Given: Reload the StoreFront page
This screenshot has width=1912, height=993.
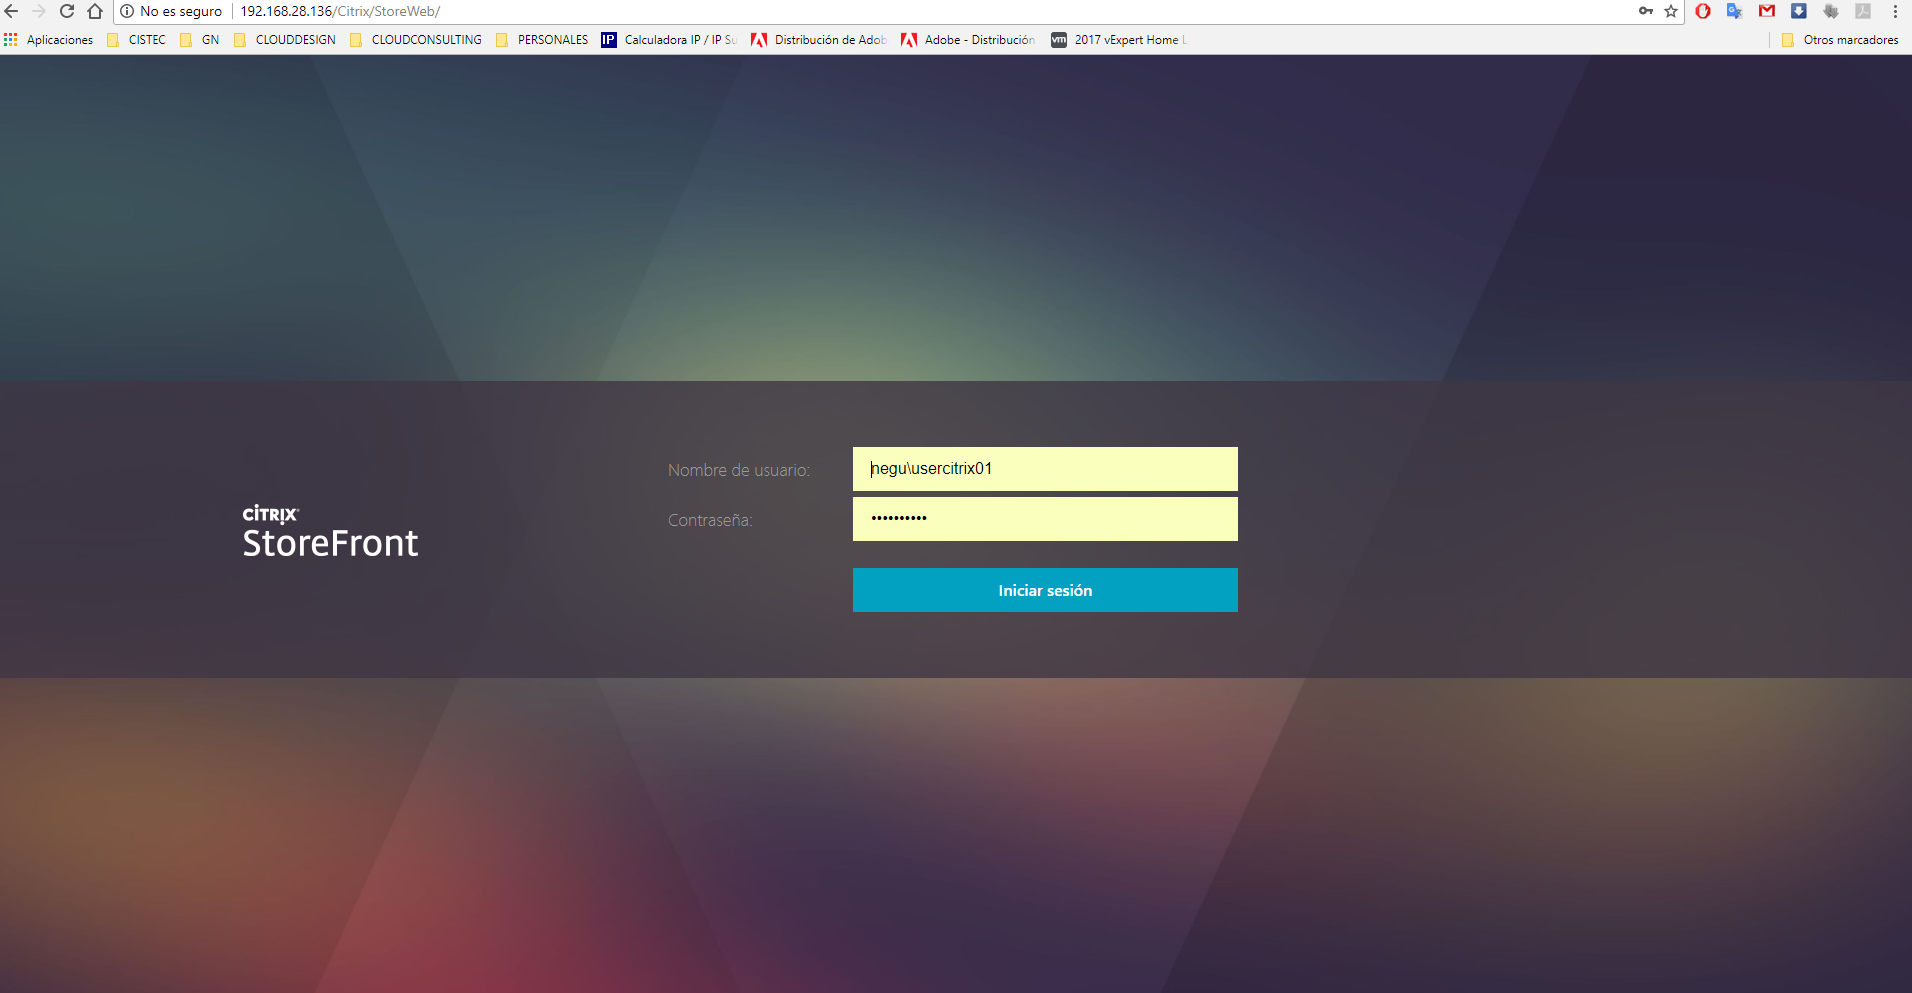Looking at the screenshot, I should coord(66,11).
